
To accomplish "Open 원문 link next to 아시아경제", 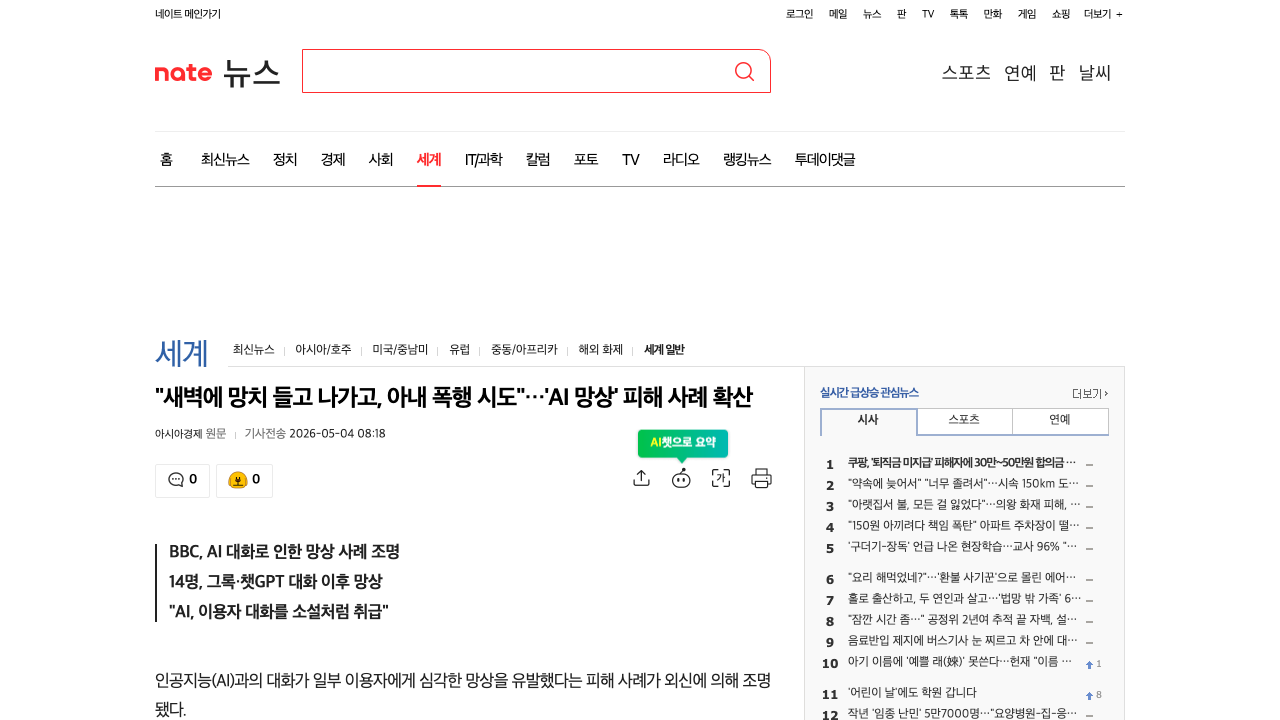I will tap(216, 433).
